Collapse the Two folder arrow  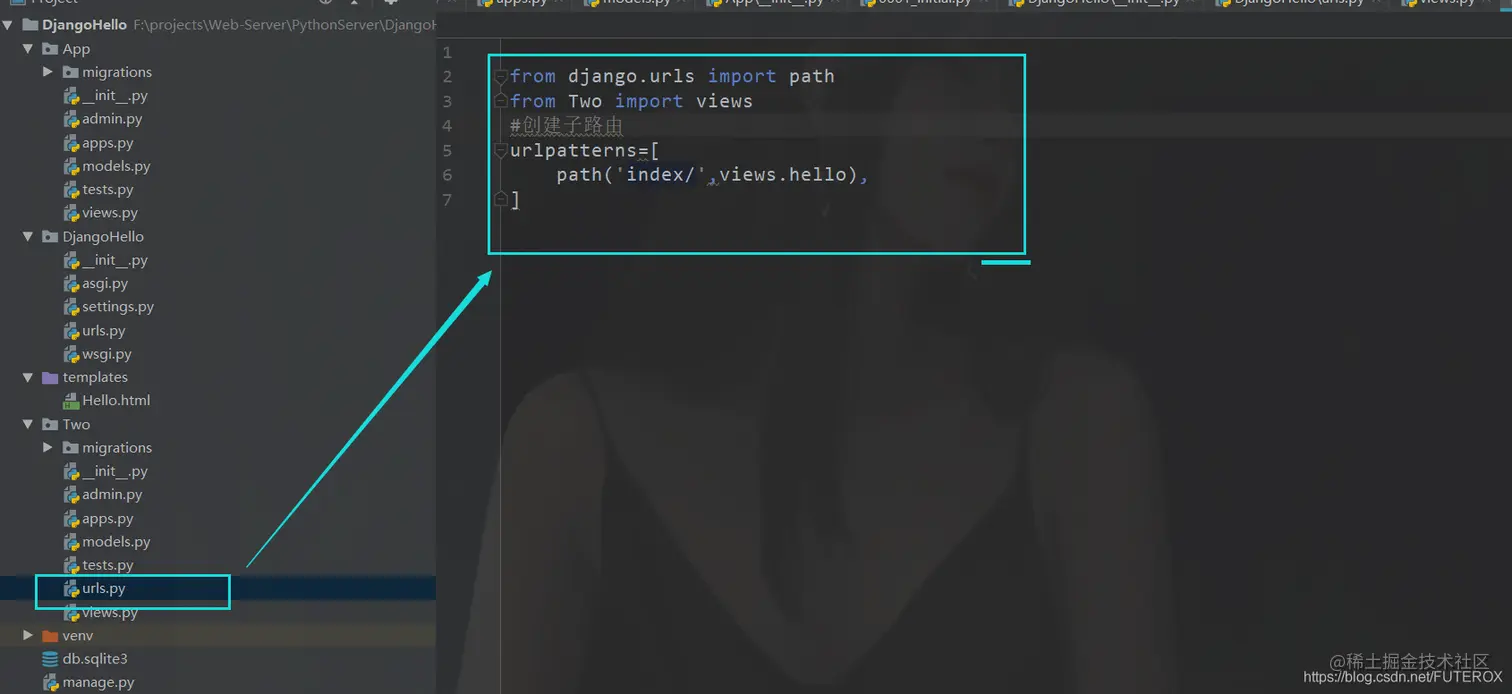coord(28,424)
